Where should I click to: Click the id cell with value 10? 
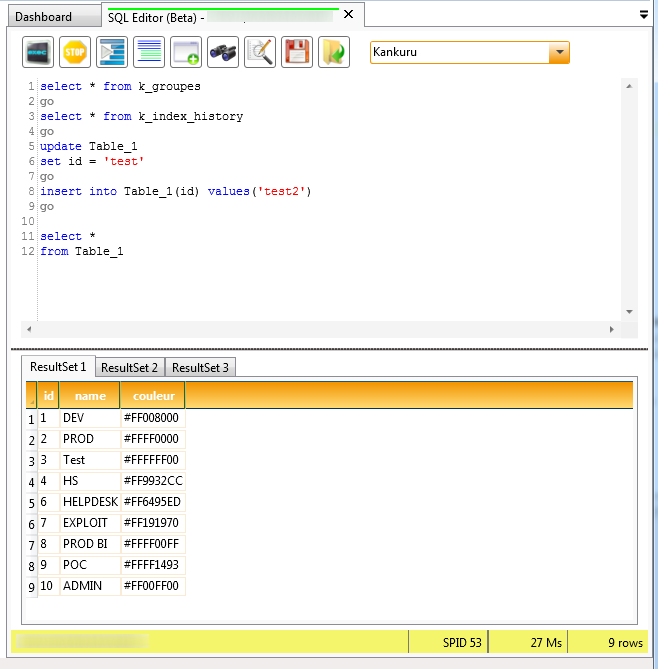49,586
